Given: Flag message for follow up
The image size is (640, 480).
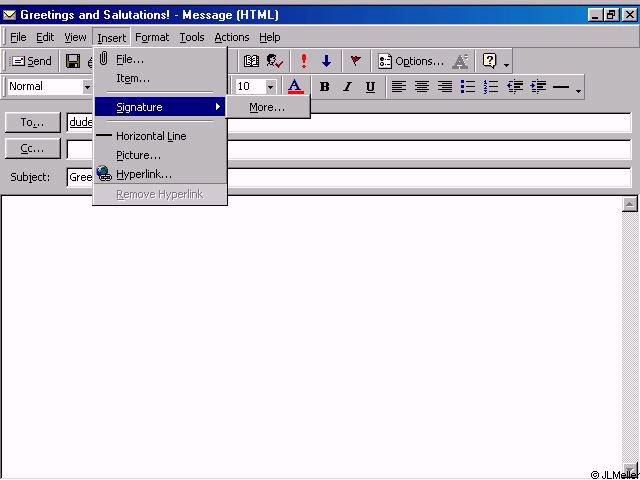Looking at the screenshot, I should click(355, 61).
